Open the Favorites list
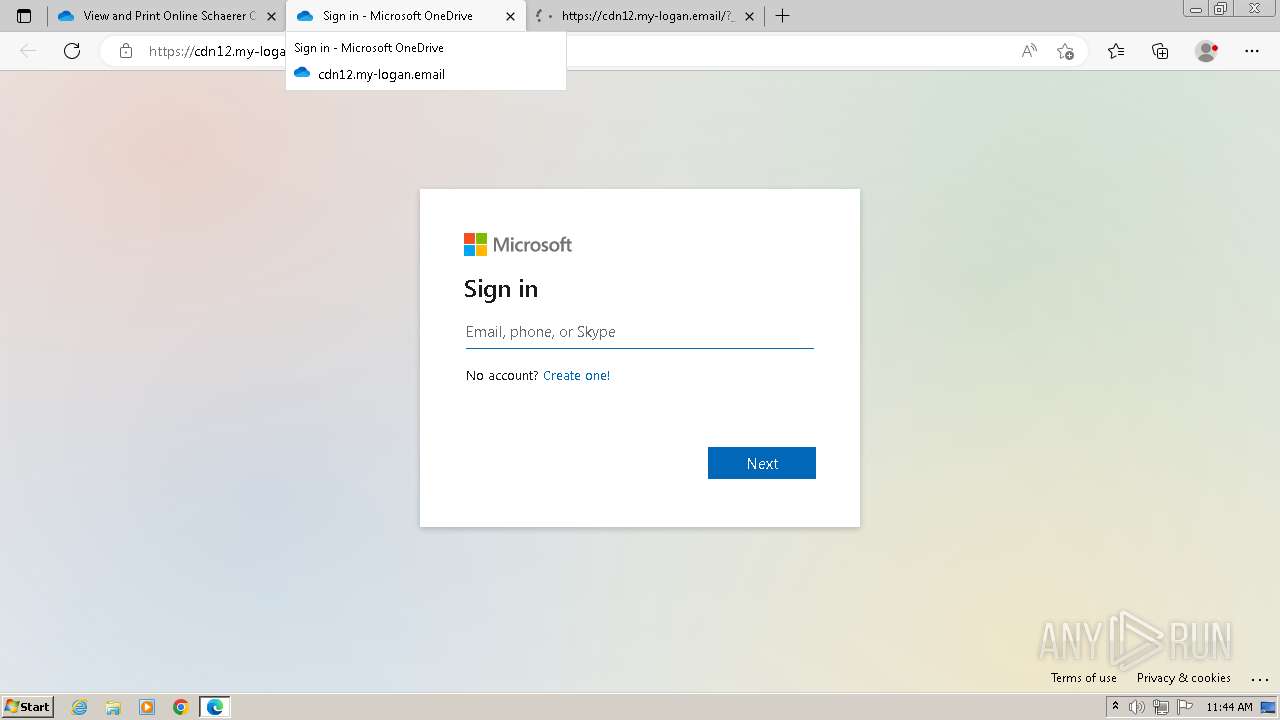Viewport: 1280px width, 720px height. (x=1116, y=51)
